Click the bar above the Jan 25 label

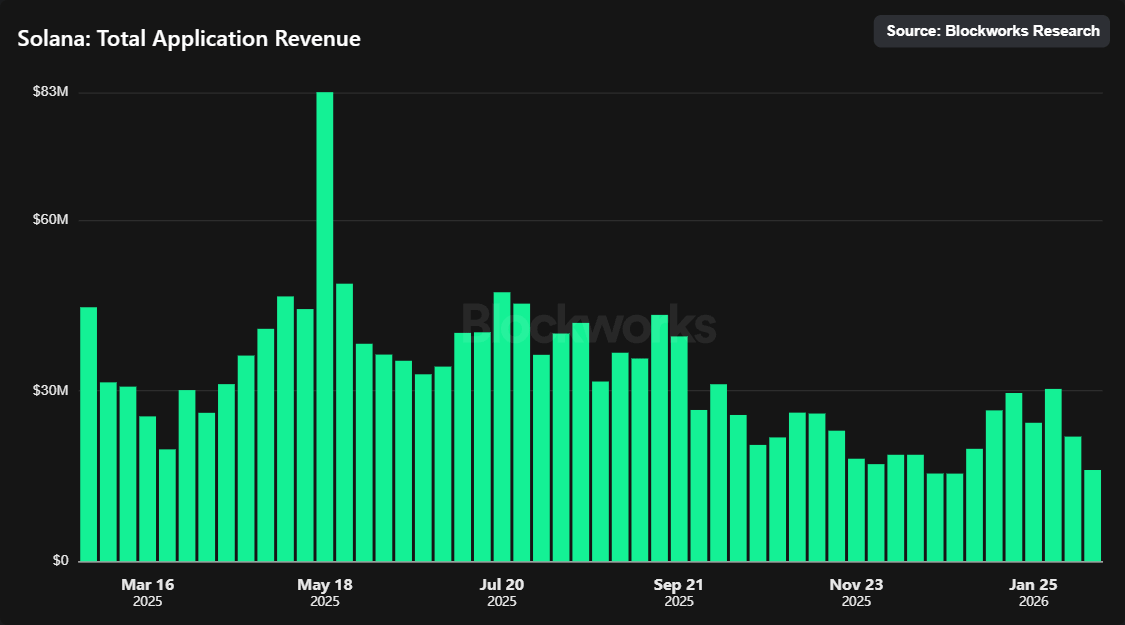coord(1033,492)
